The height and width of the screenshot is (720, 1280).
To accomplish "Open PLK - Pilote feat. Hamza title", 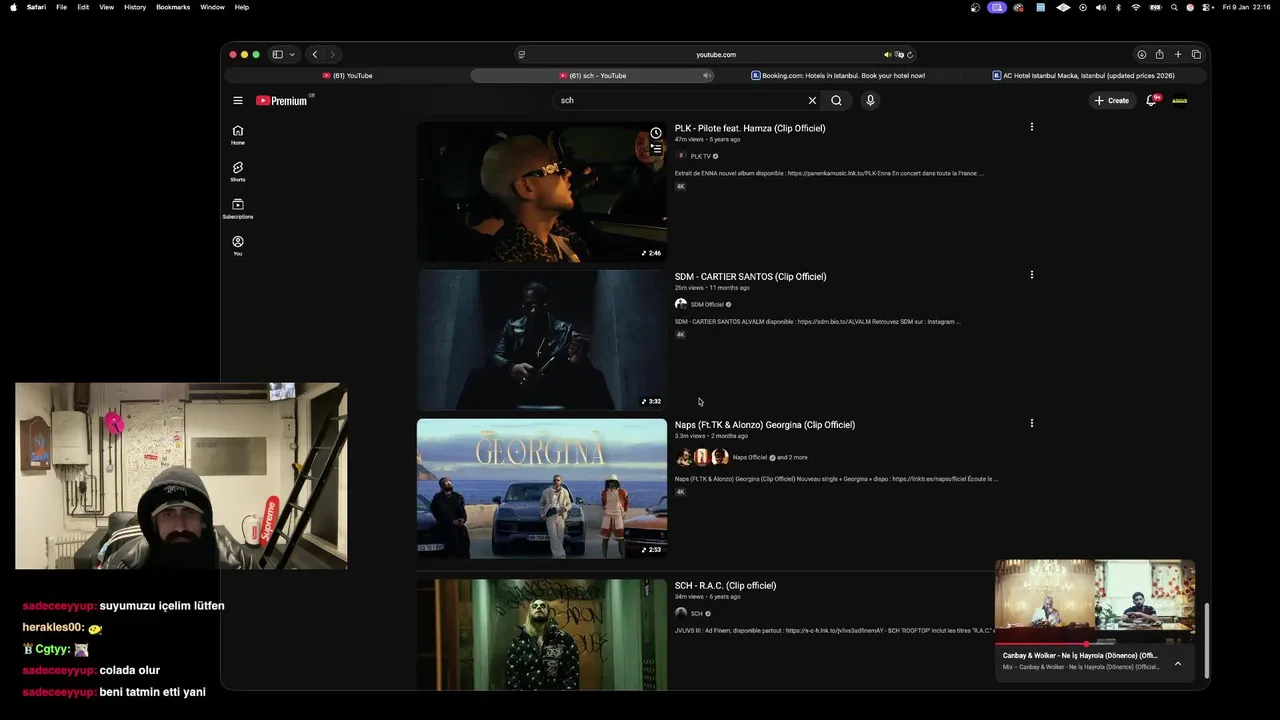I will pos(750,128).
